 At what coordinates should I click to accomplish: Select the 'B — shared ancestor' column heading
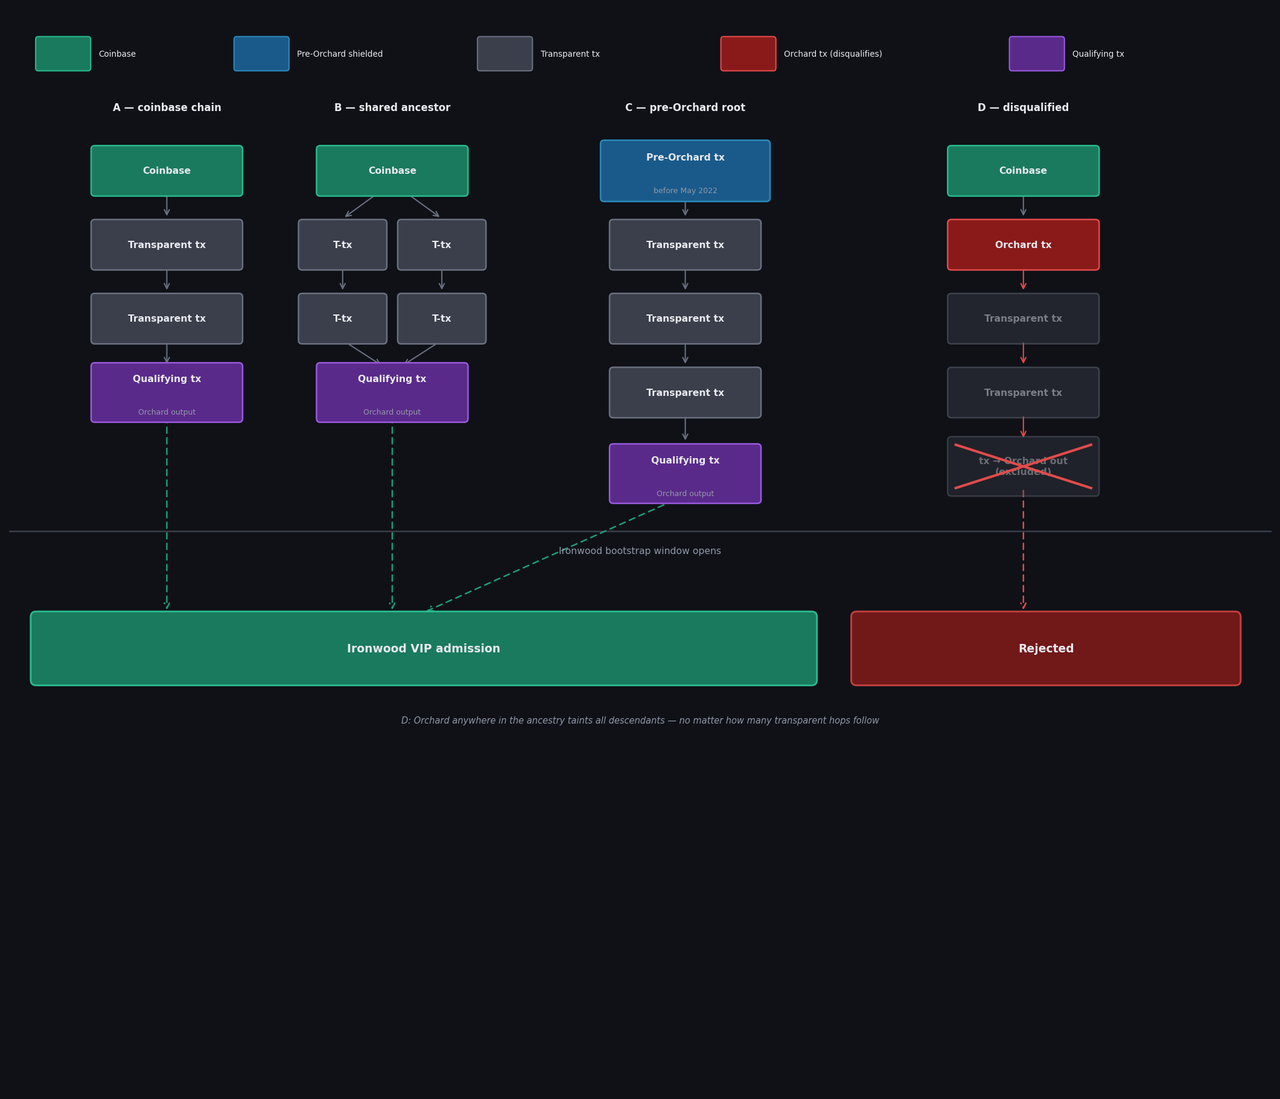point(392,108)
